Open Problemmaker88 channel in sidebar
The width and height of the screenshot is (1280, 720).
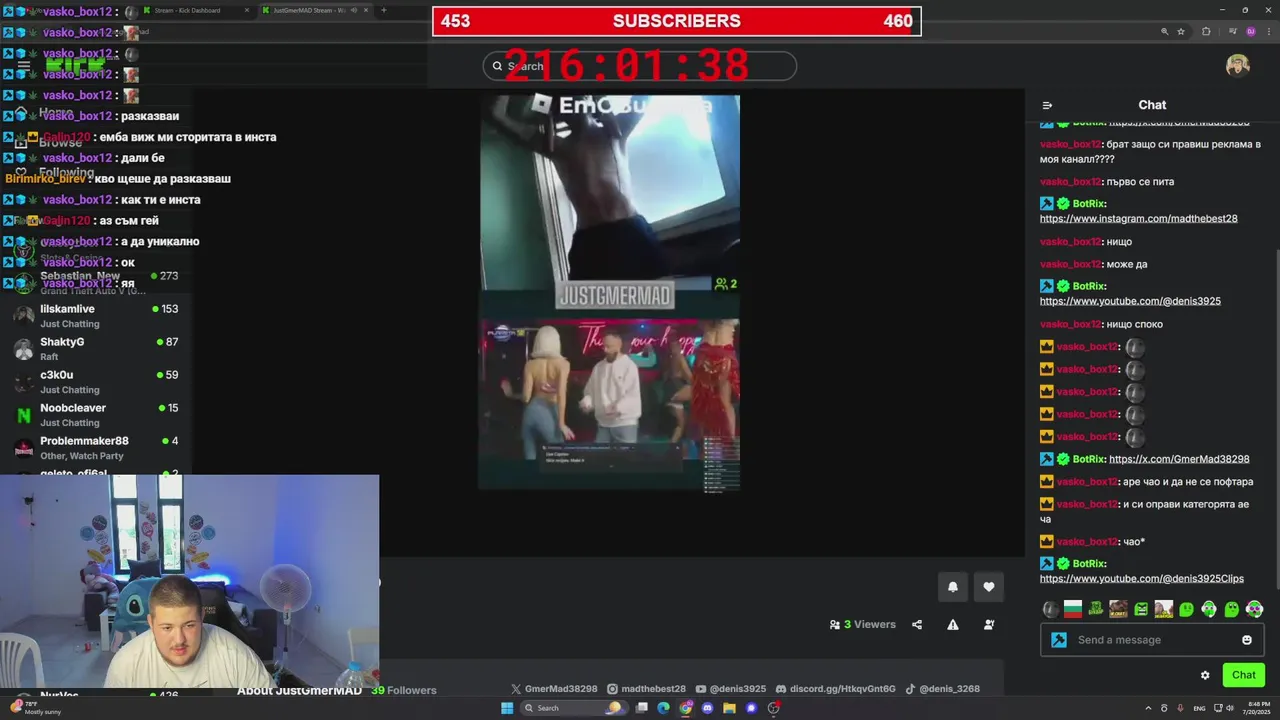pos(96,447)
